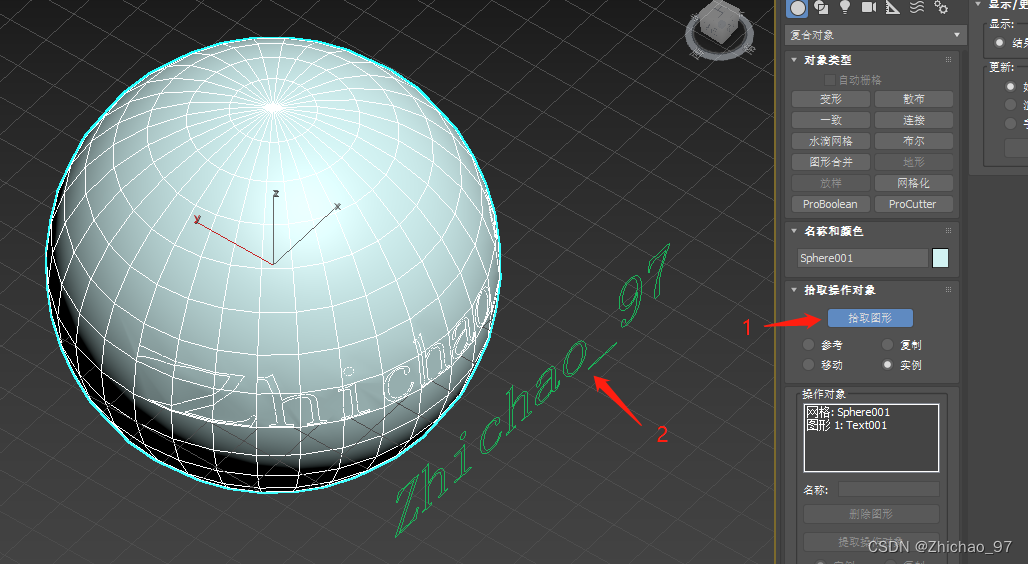Click the Sphere001 object name field
1028x564 pixels.
[x=862, y=258]
